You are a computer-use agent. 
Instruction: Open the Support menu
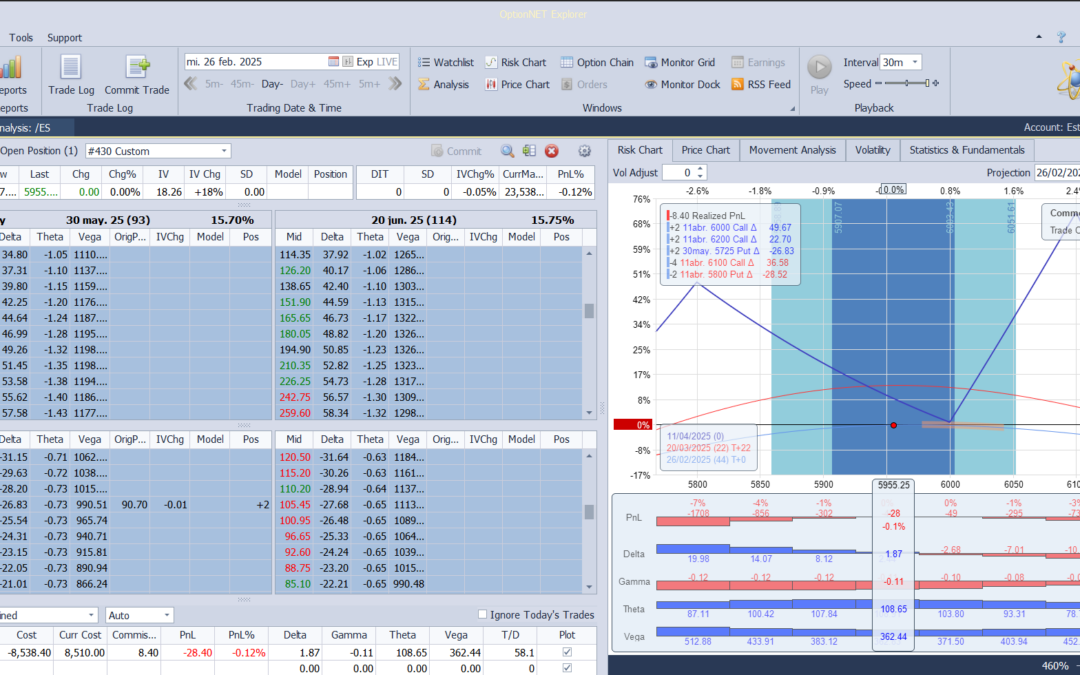[x=64, y=38]
